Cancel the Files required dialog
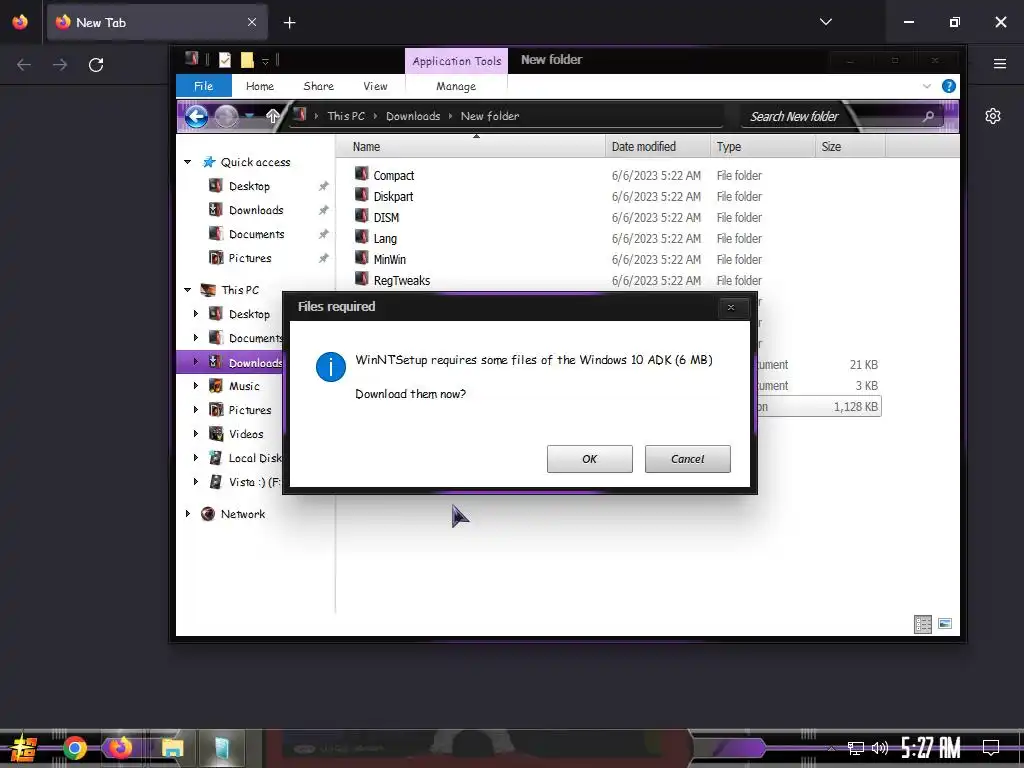Viewport: 1024px width, 768px height. pos(687,459)
